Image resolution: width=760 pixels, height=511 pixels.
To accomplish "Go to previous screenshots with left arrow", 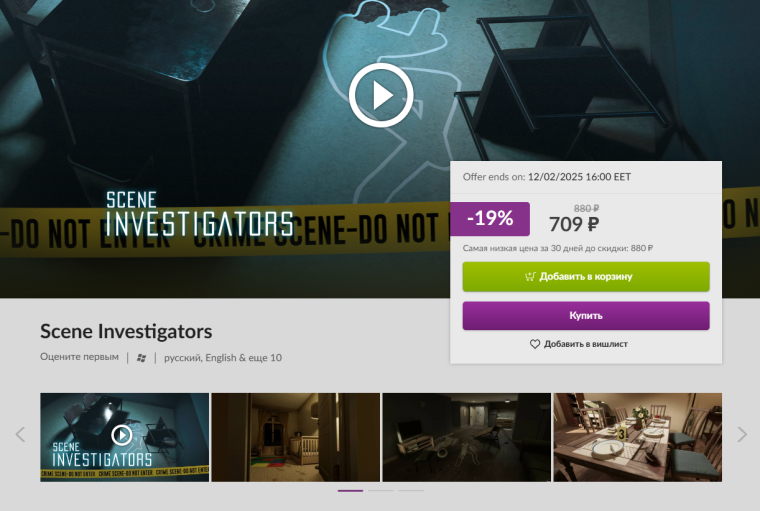I will pyautogui.click(x=20, y=434).
